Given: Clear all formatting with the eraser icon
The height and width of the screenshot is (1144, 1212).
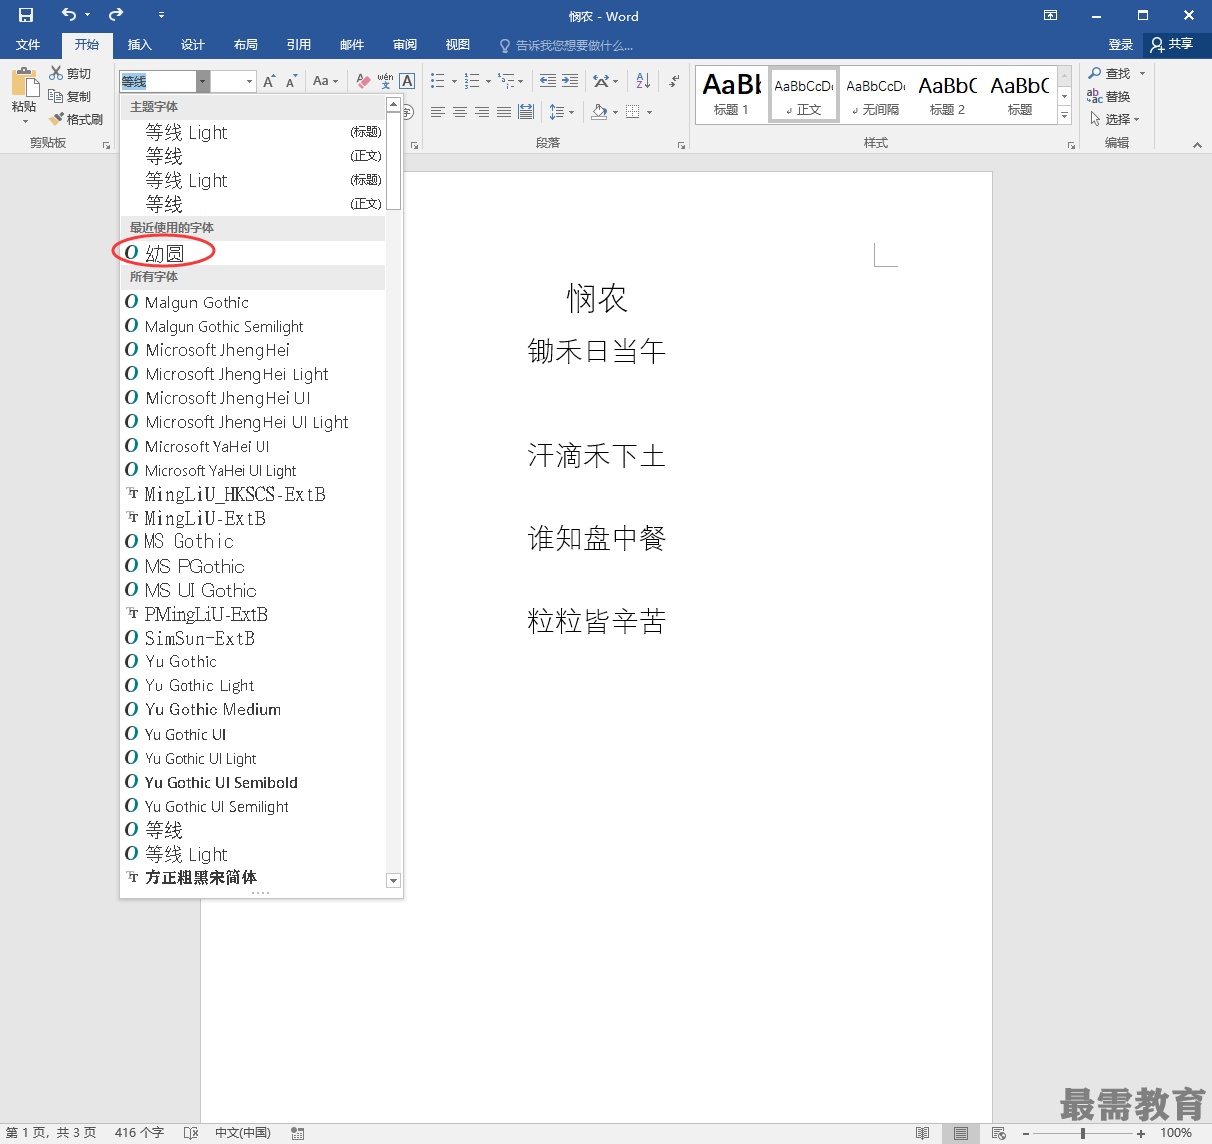Looking at the screenshot, I should click(363, 81).
